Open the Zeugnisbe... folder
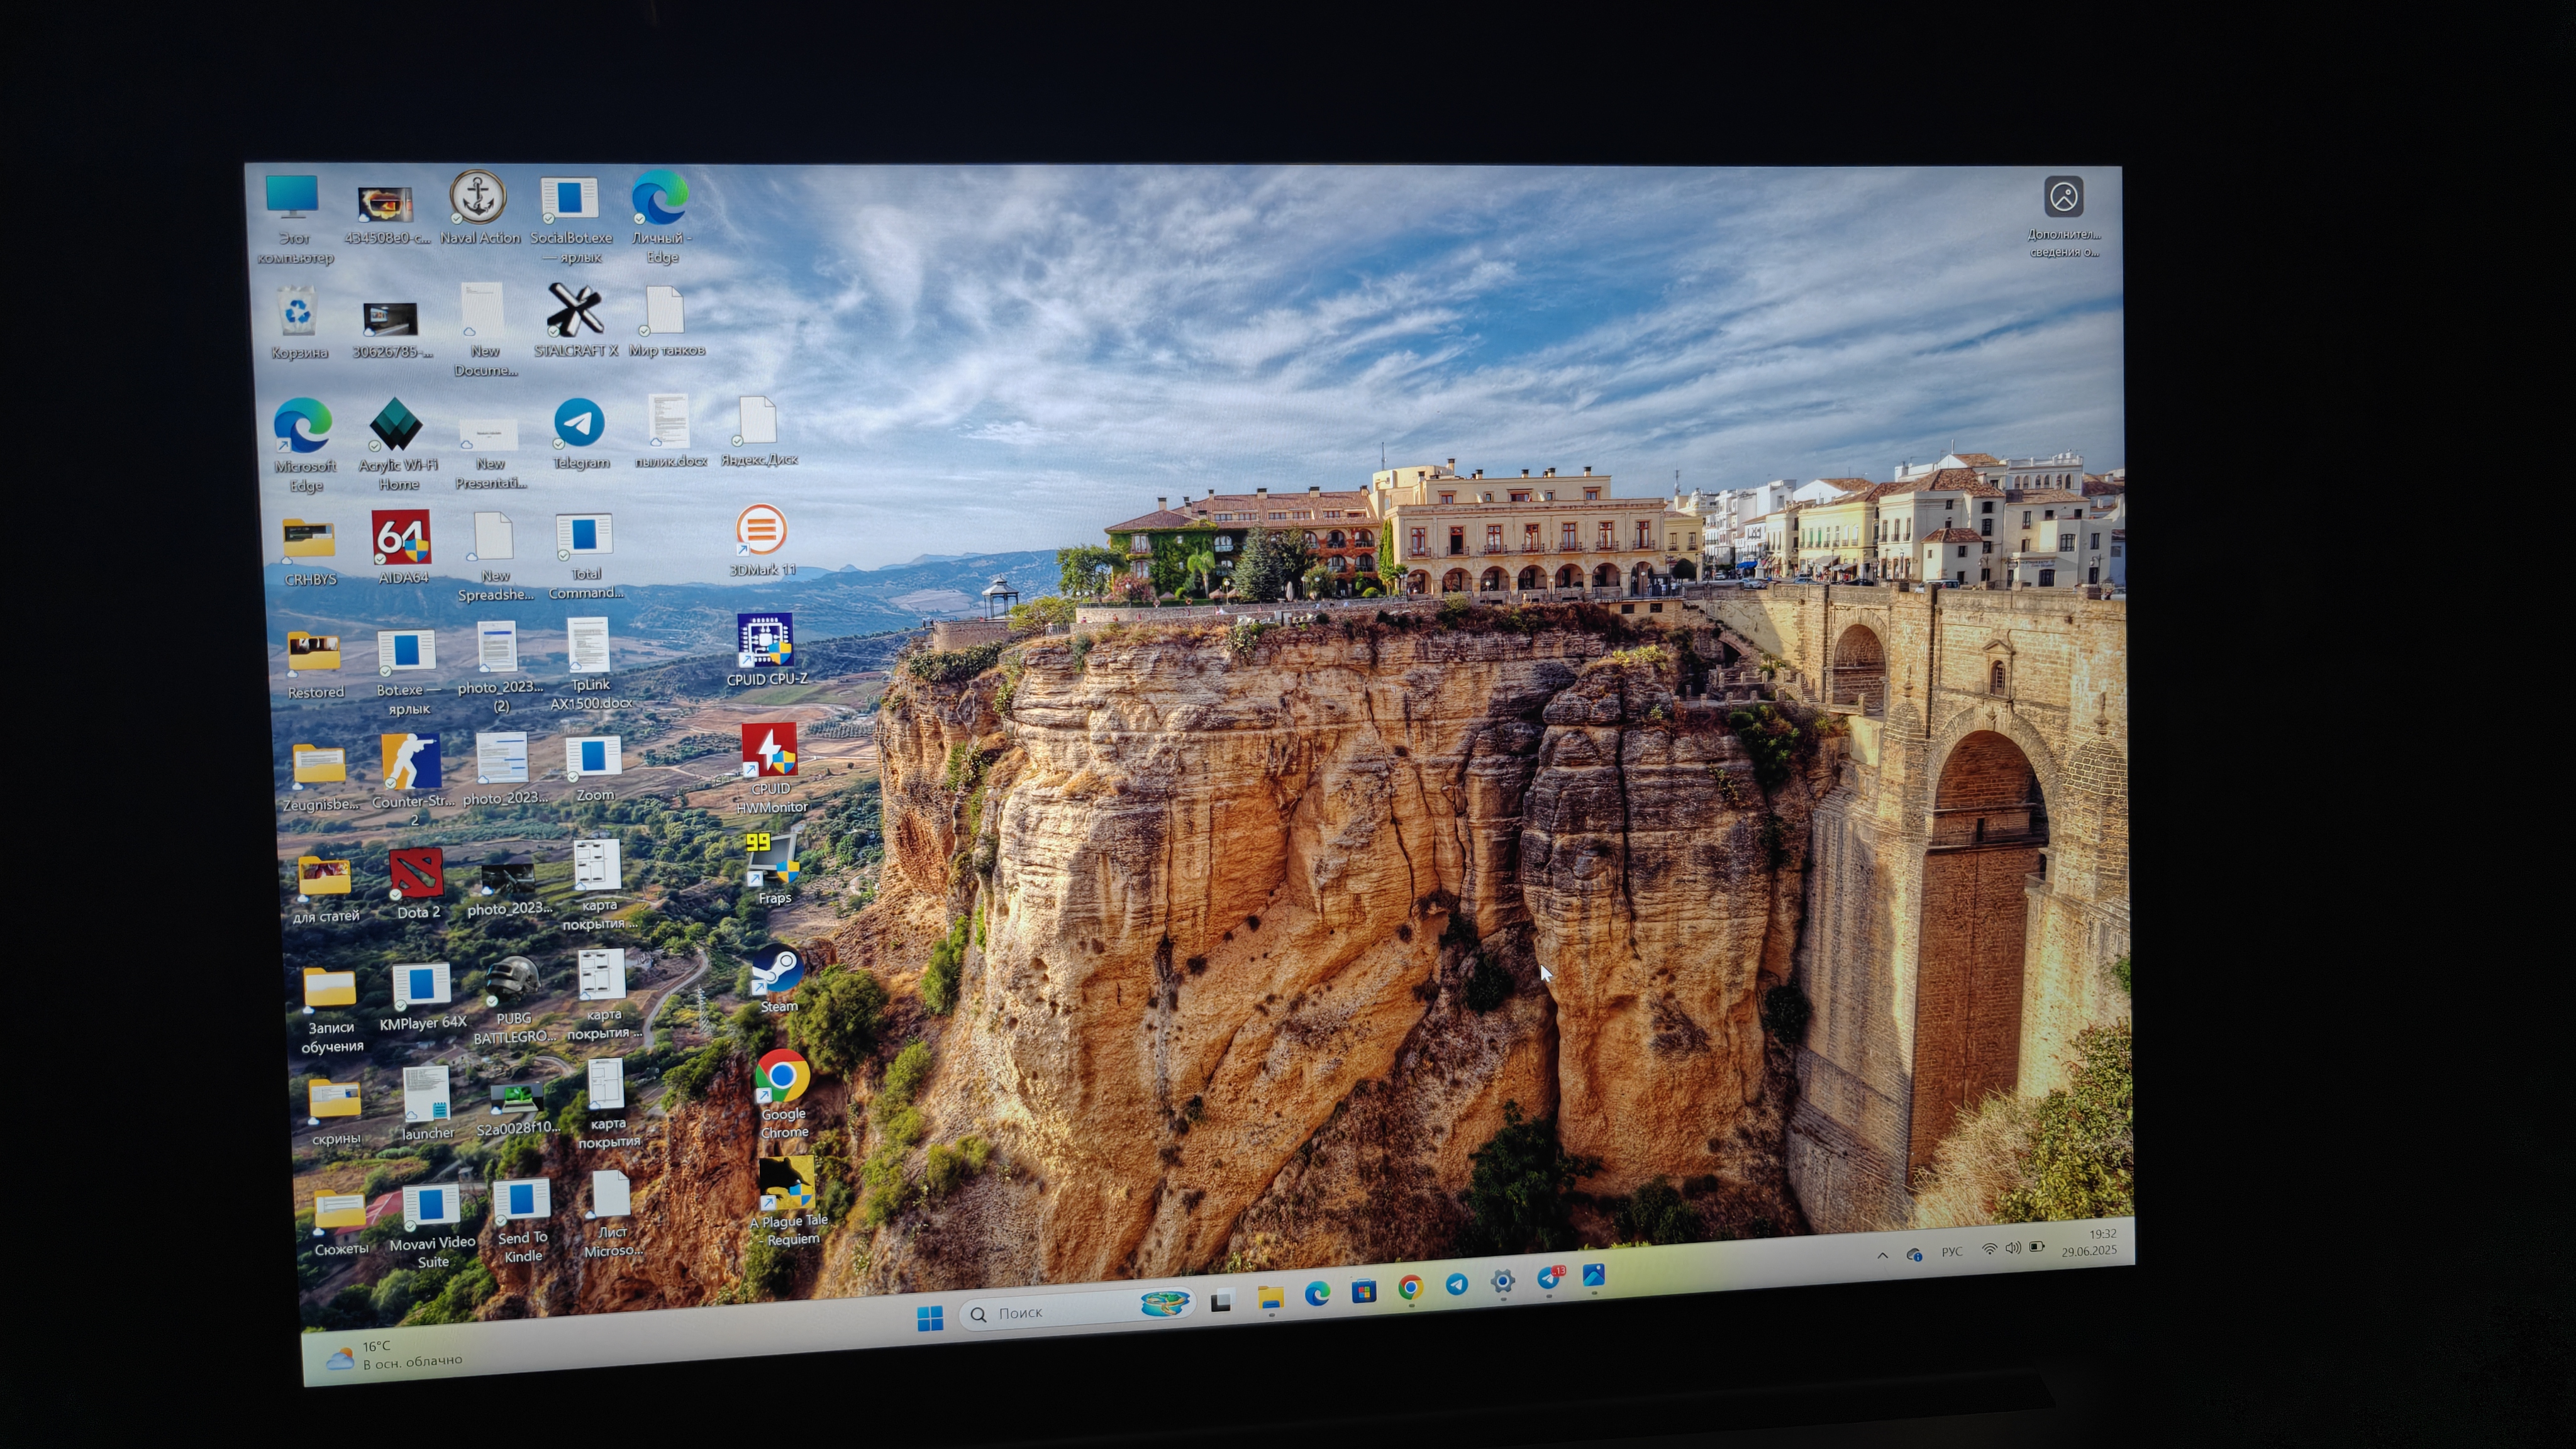 (x=320, y=778)
